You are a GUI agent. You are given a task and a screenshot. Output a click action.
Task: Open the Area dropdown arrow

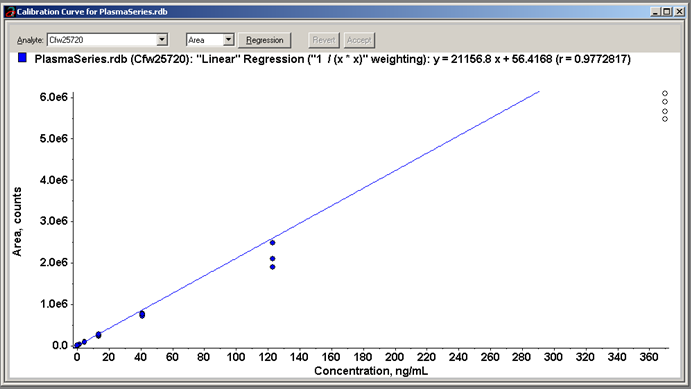[x=228, y=40]
